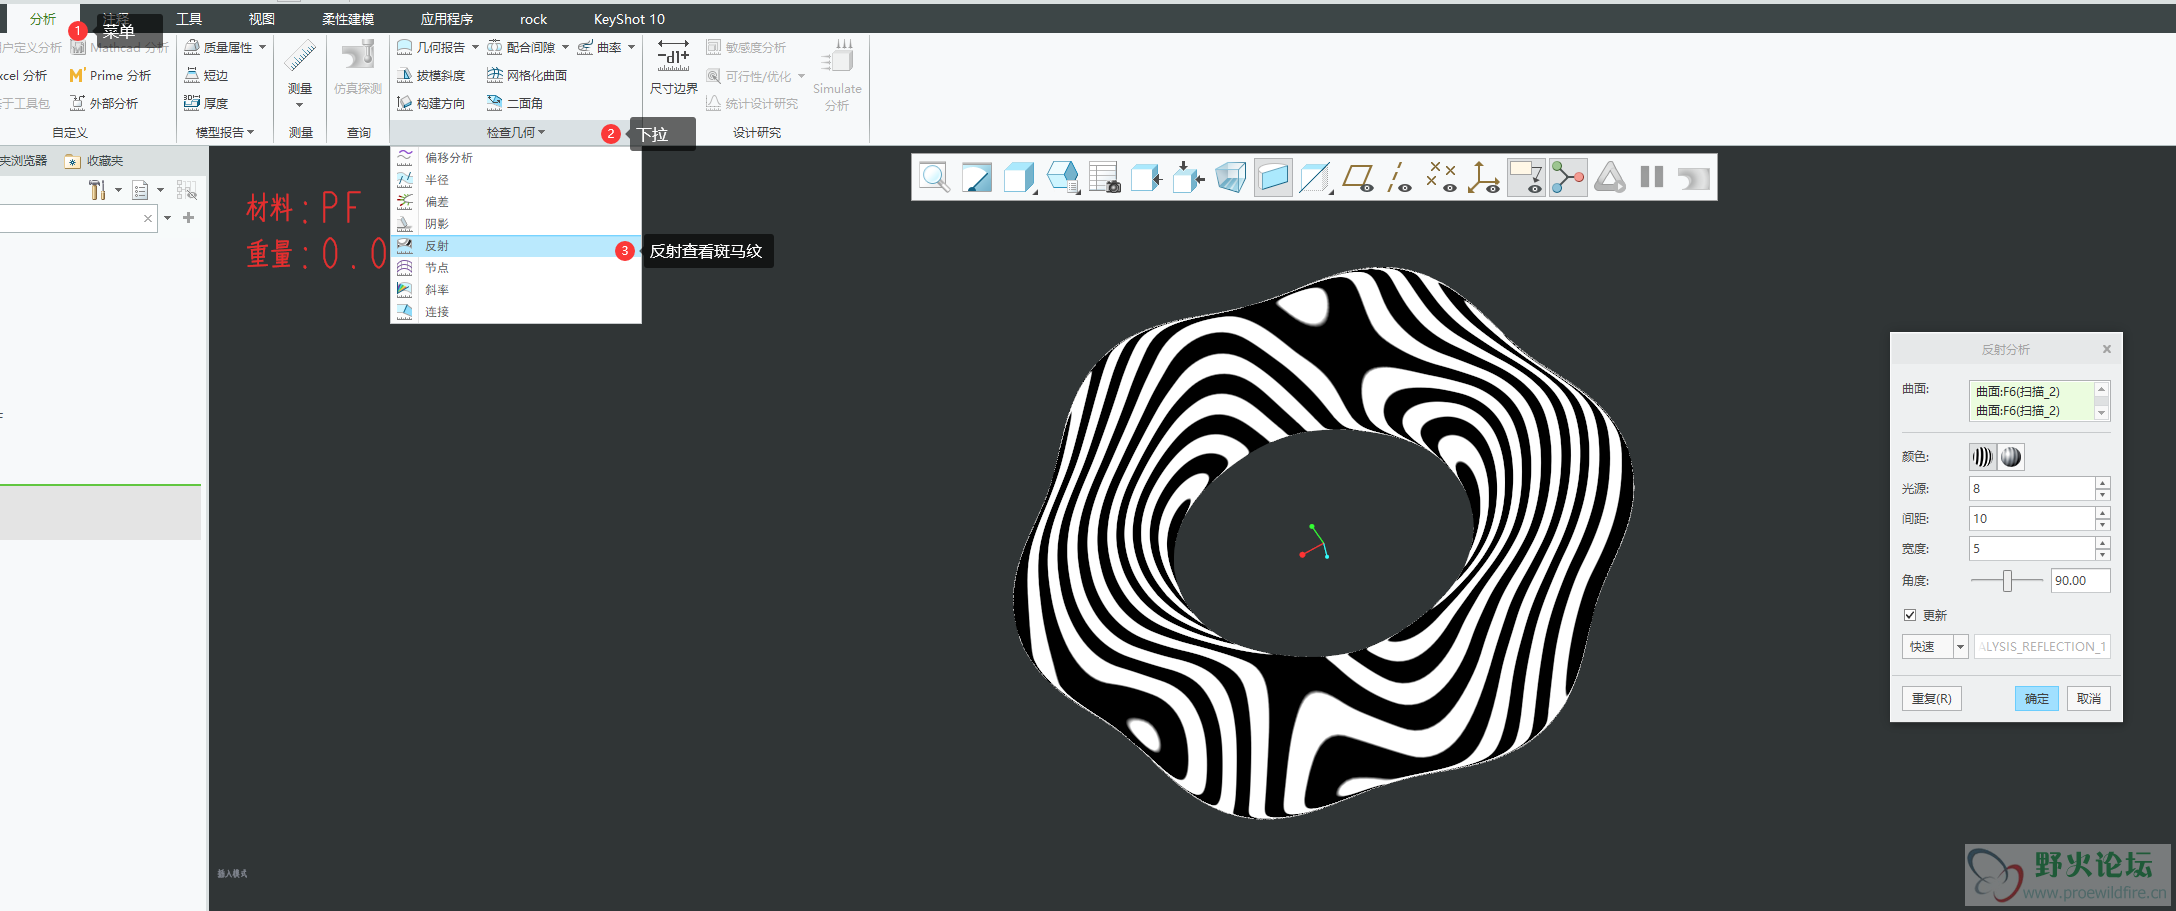
Task: Expand tree settings dropdown arrow
Action: [x=118, y=190]
